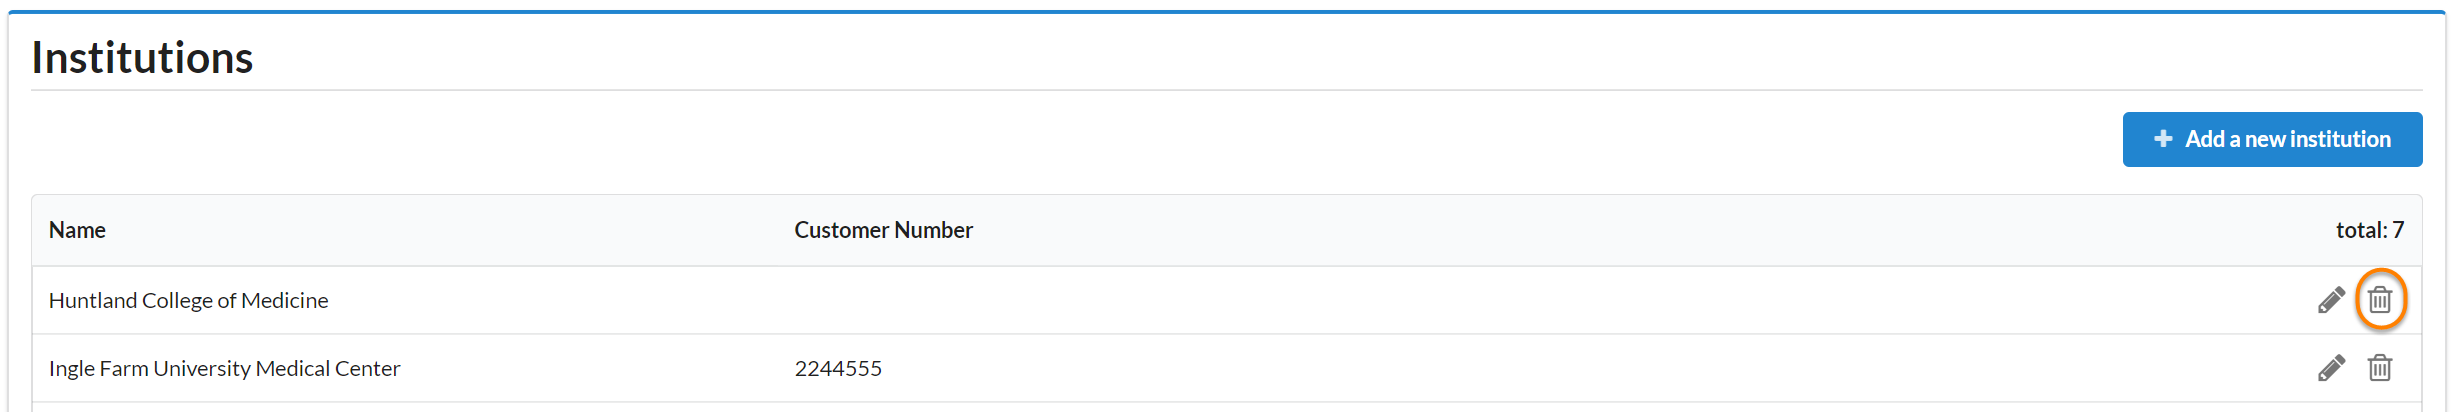This screenshot has width=2456, height=412.
Task: Click the word 'Number' in the table header
Action: coord(933,230)
